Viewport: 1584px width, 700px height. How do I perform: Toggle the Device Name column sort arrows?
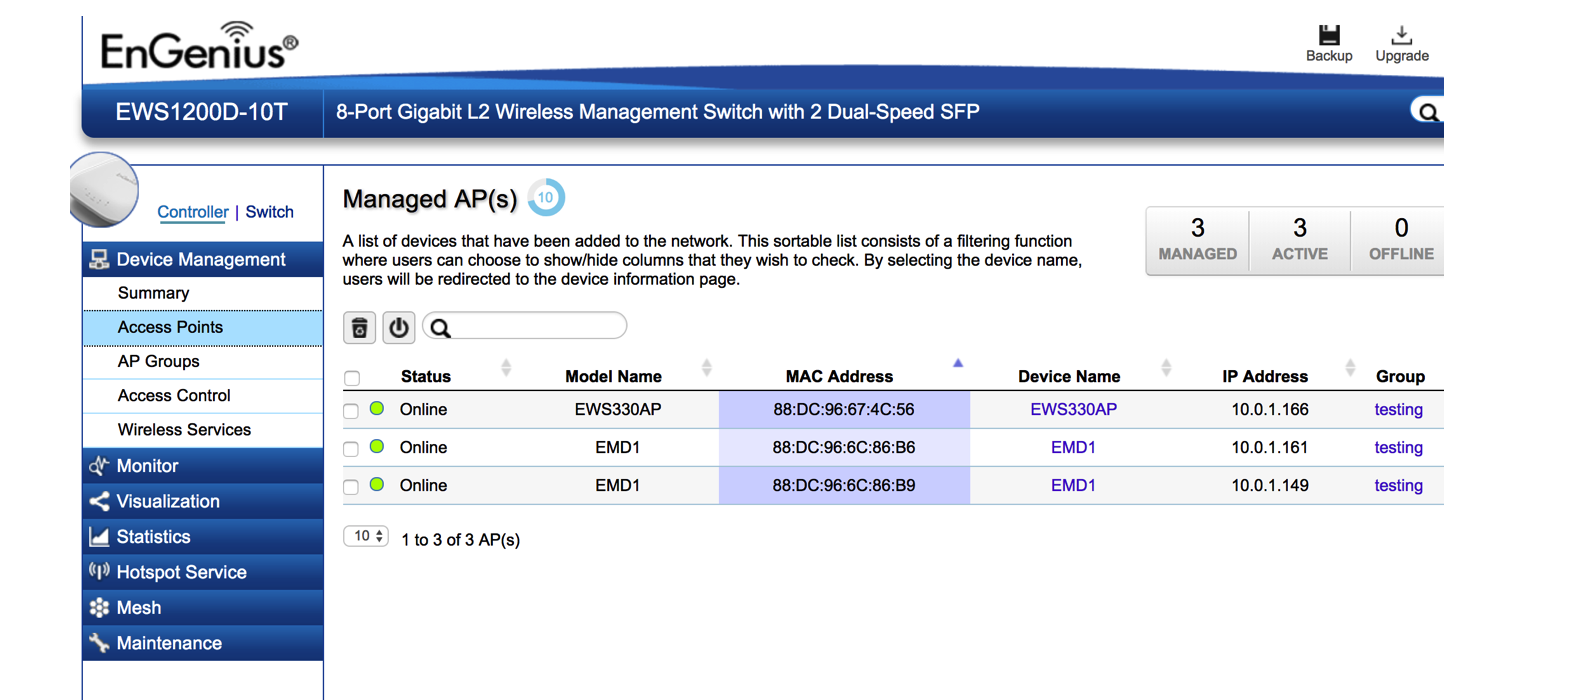click(x=1166, y=368)
